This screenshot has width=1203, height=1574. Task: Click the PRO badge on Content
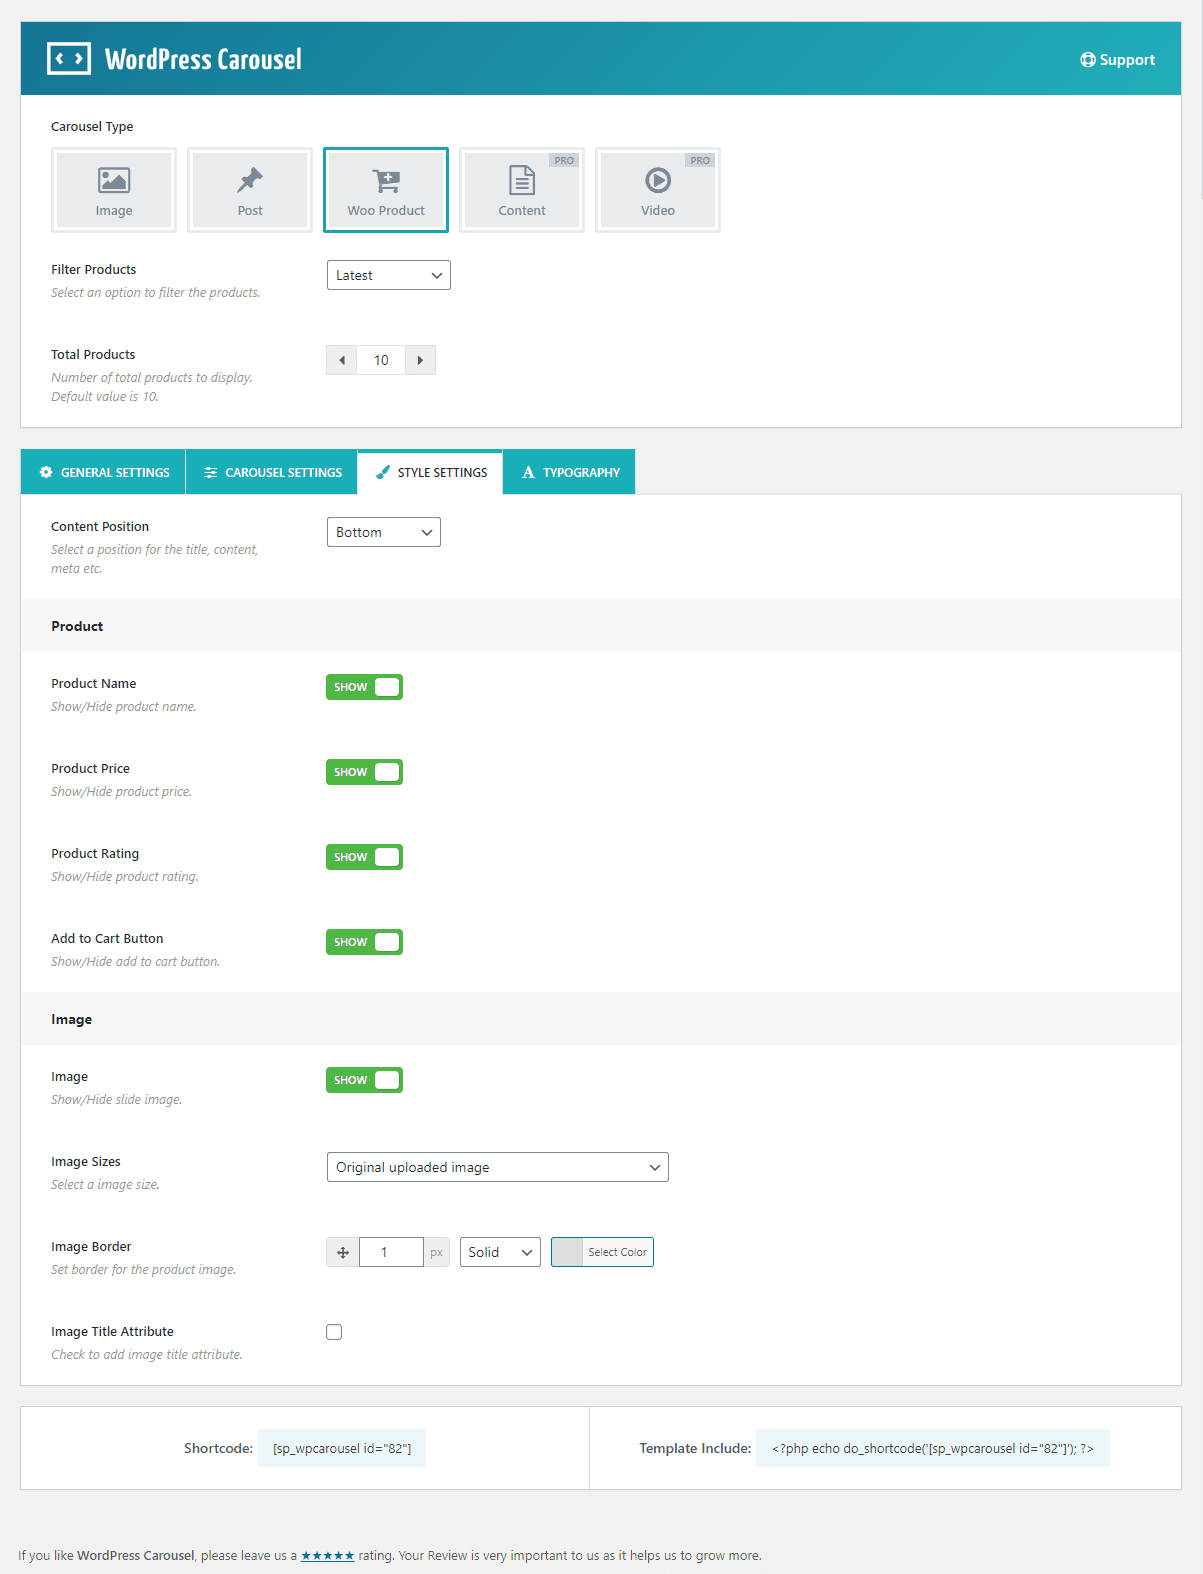tap(564, 160)
